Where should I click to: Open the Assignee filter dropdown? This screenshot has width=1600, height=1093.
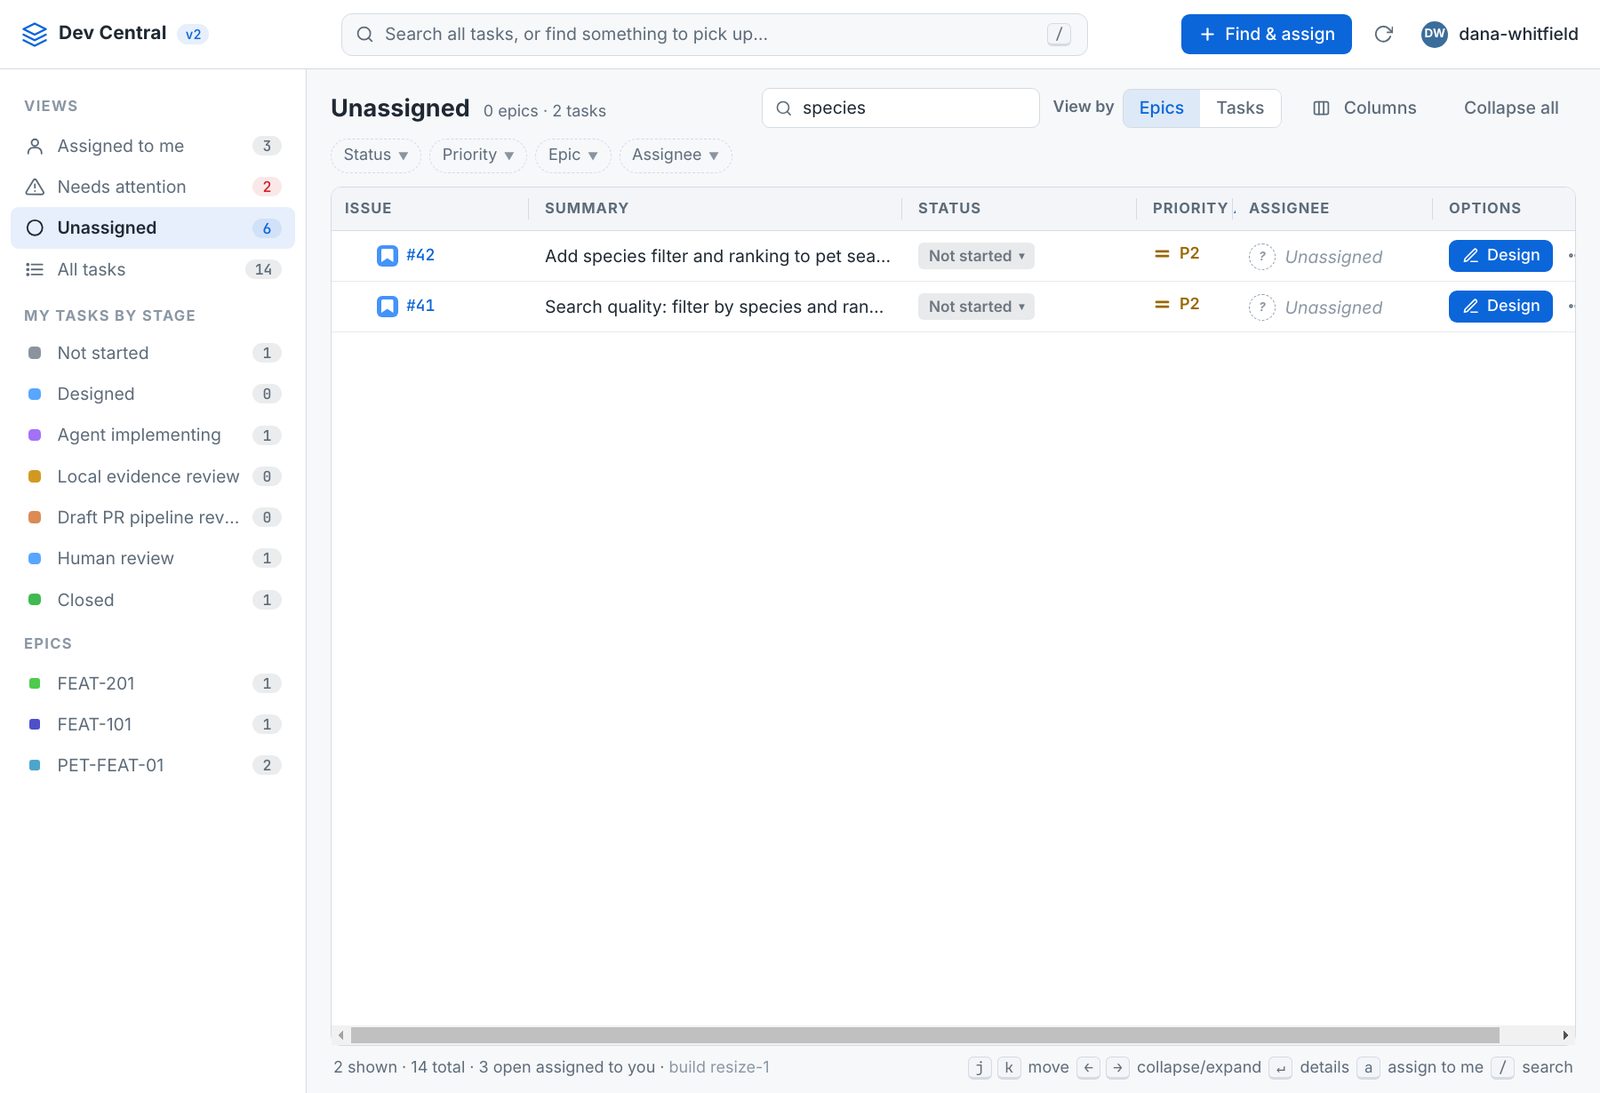point(675,155)
